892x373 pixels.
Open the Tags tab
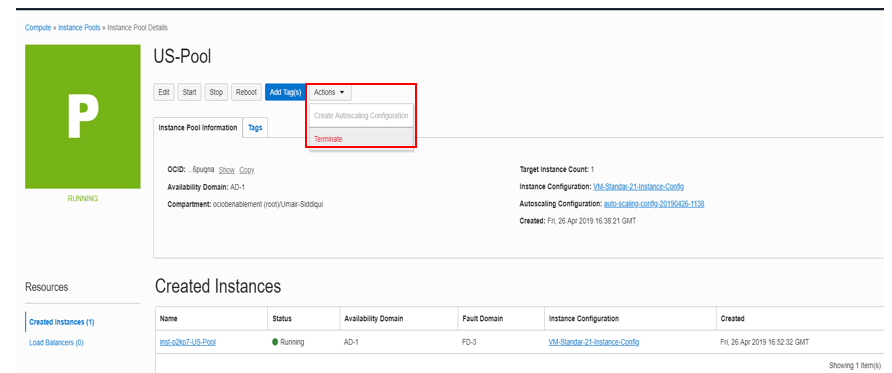click(255, 128)
